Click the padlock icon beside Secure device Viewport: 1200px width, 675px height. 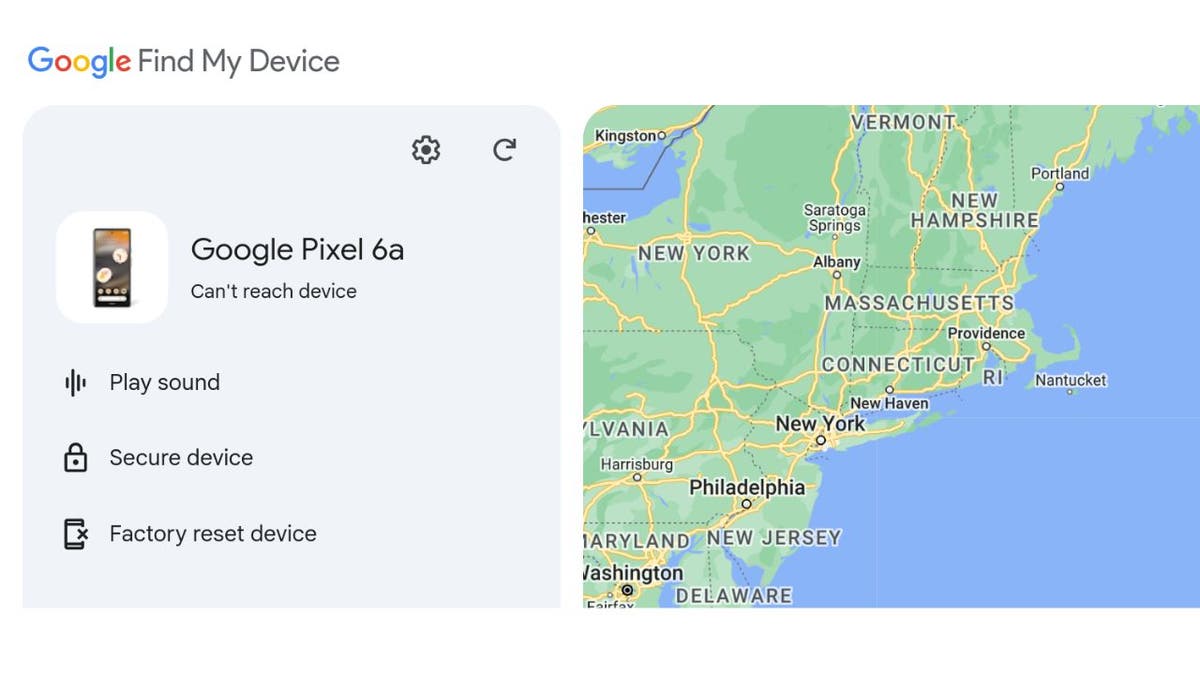point(76,457)
